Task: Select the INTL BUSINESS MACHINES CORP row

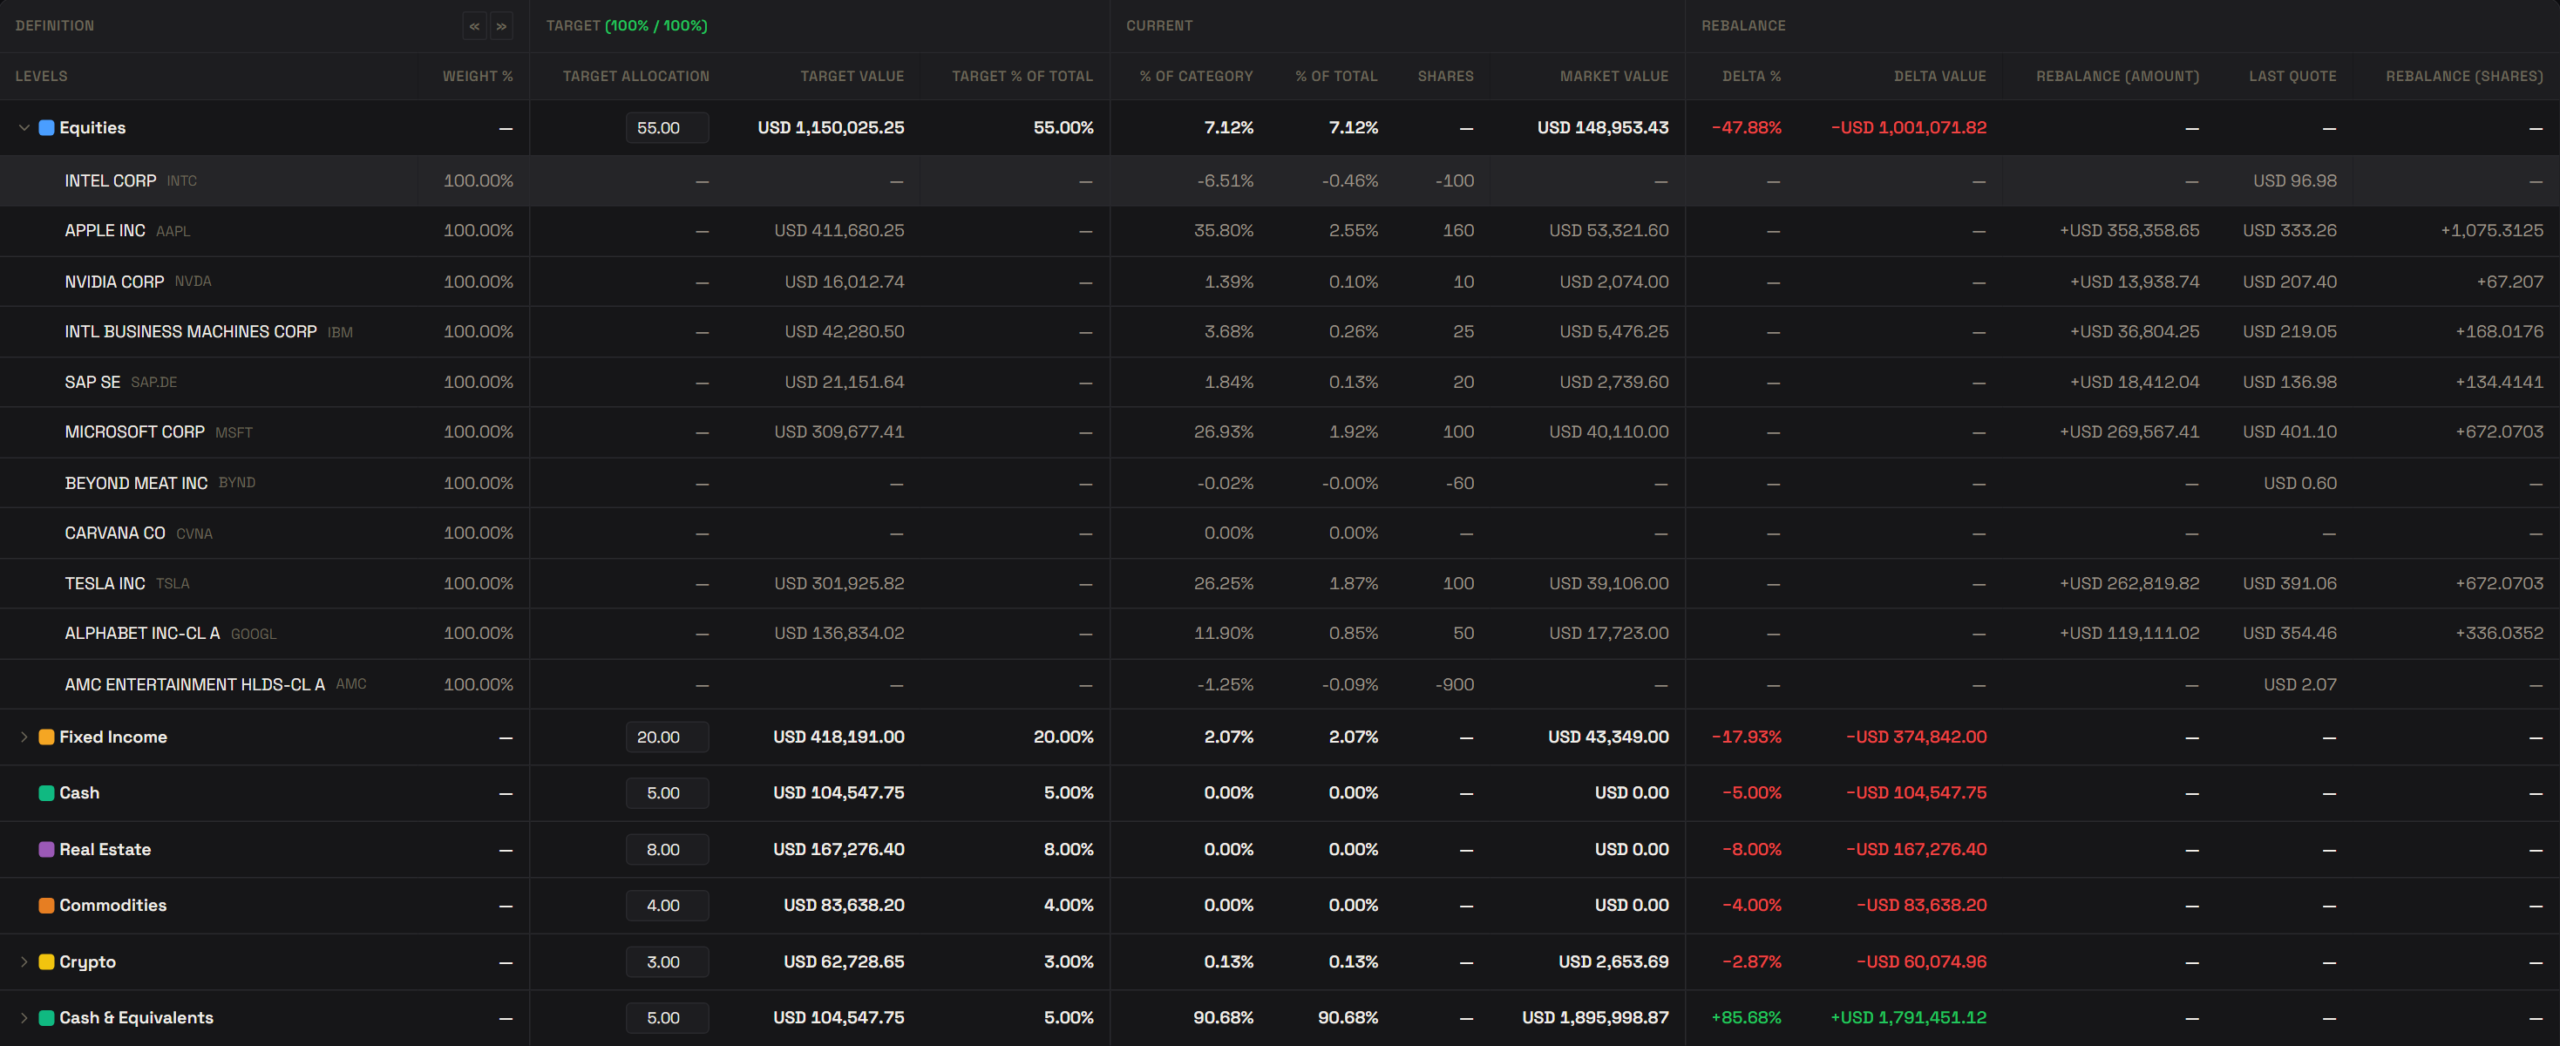Action: [1280, 332]
